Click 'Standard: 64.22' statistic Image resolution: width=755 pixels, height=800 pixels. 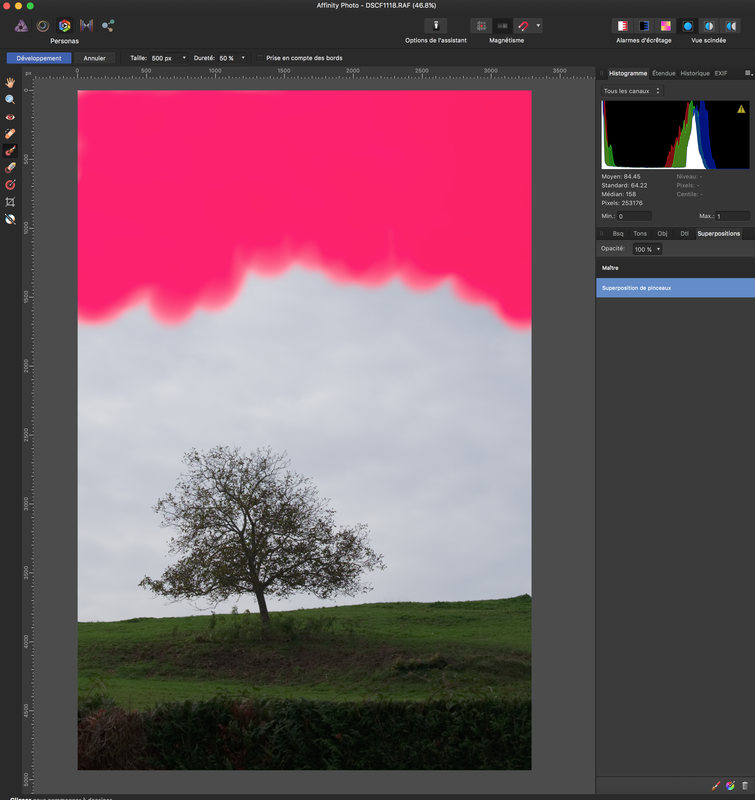pos(624,185)
